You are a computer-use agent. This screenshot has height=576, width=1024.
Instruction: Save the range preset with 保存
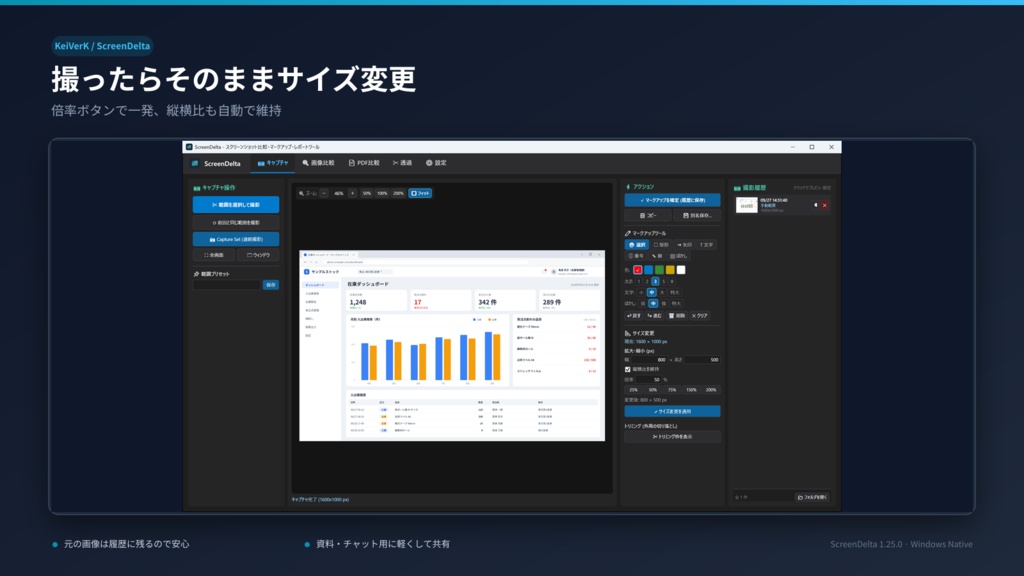point(270,285)
